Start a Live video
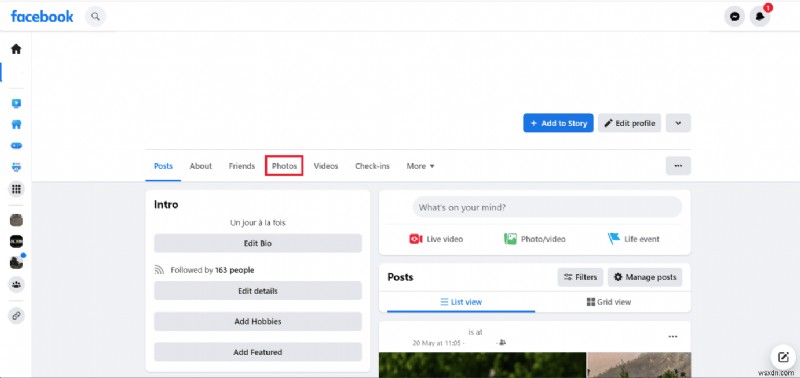800x378 pixels. click(x=436, y=239)
